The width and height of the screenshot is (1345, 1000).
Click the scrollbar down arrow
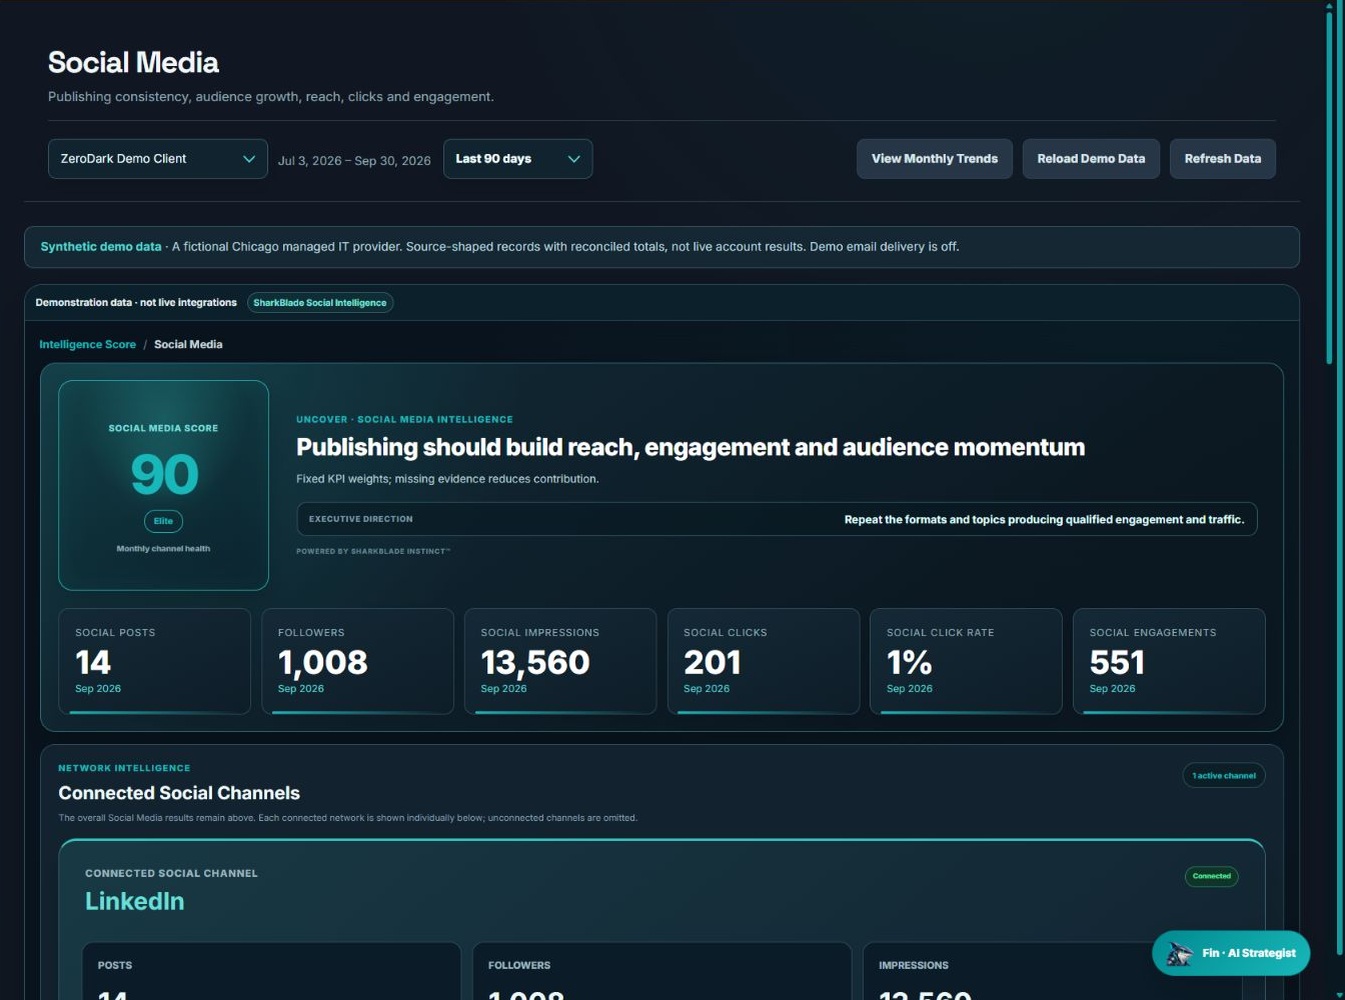click(x=1339, y=994)
